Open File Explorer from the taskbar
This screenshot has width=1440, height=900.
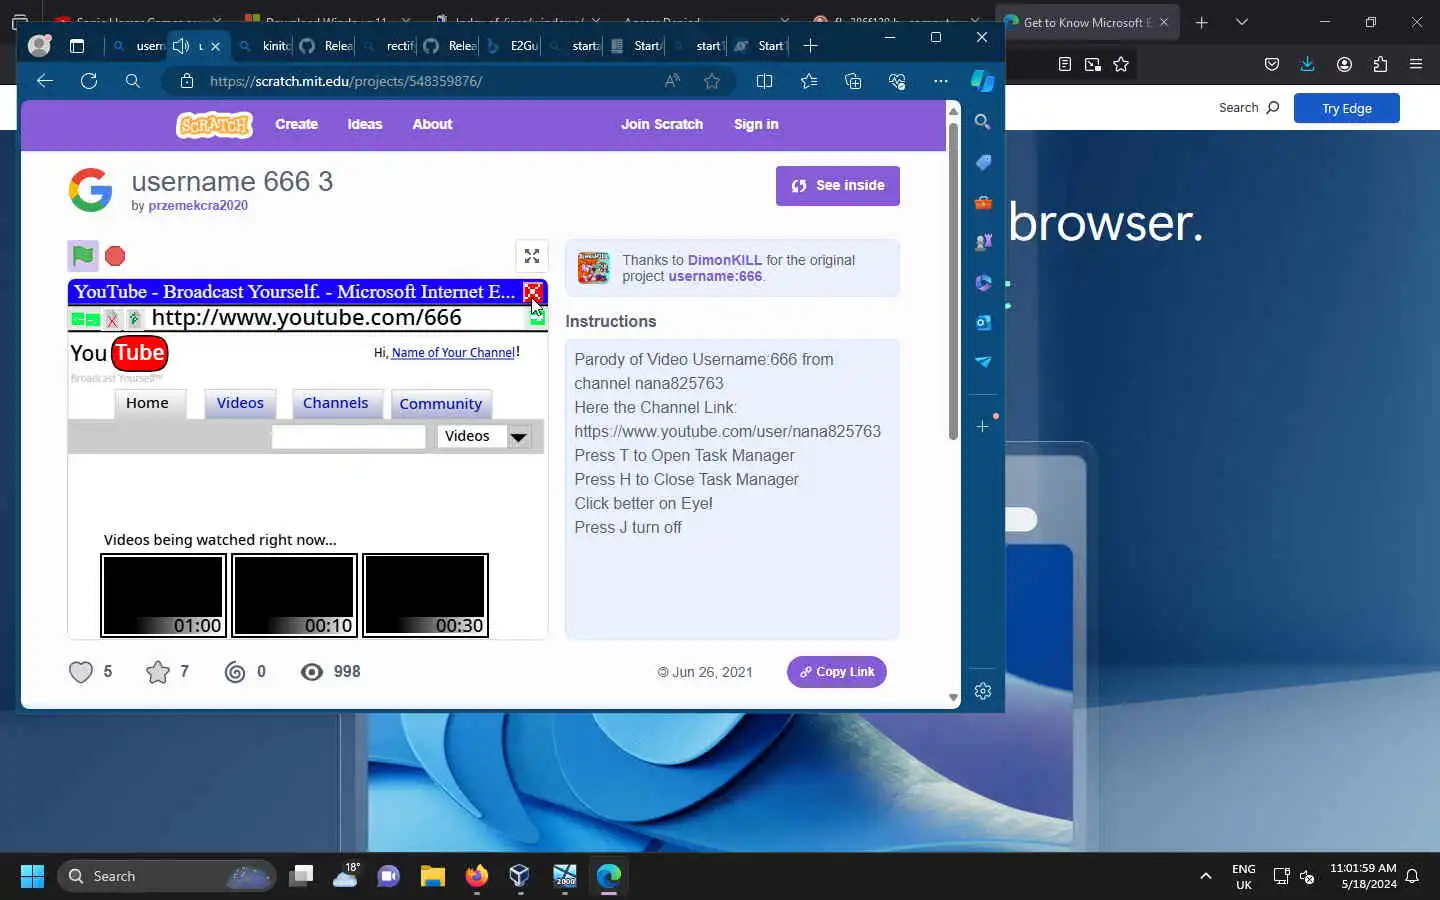432,877
